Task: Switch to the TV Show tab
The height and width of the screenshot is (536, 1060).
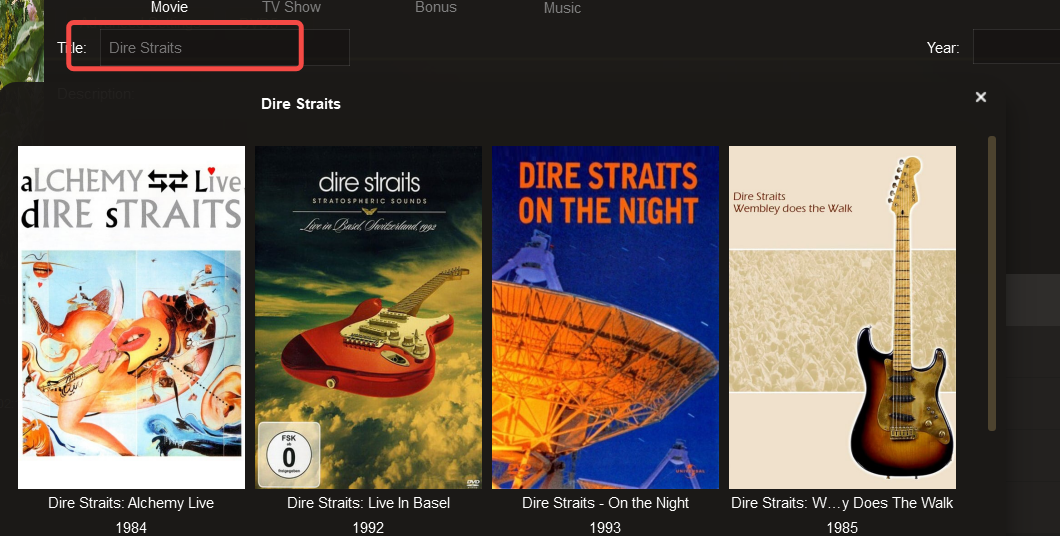Action: point(291,7)
